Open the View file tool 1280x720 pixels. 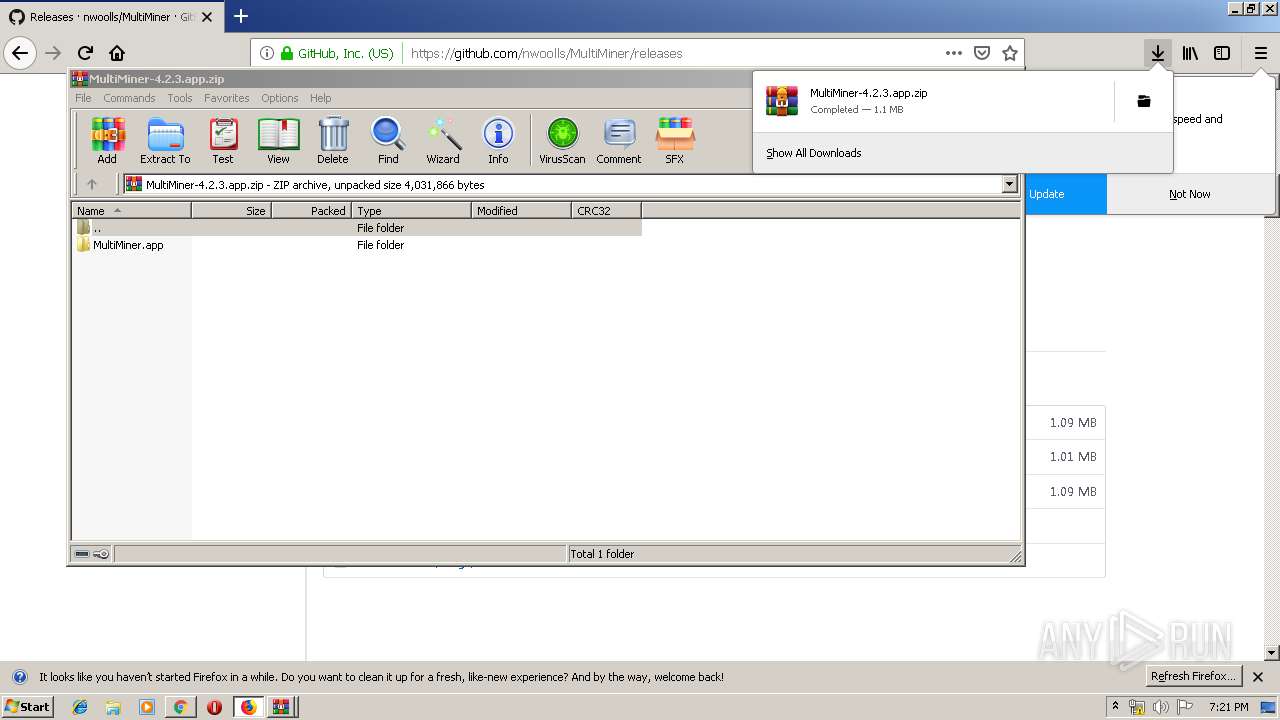[278, 140]
